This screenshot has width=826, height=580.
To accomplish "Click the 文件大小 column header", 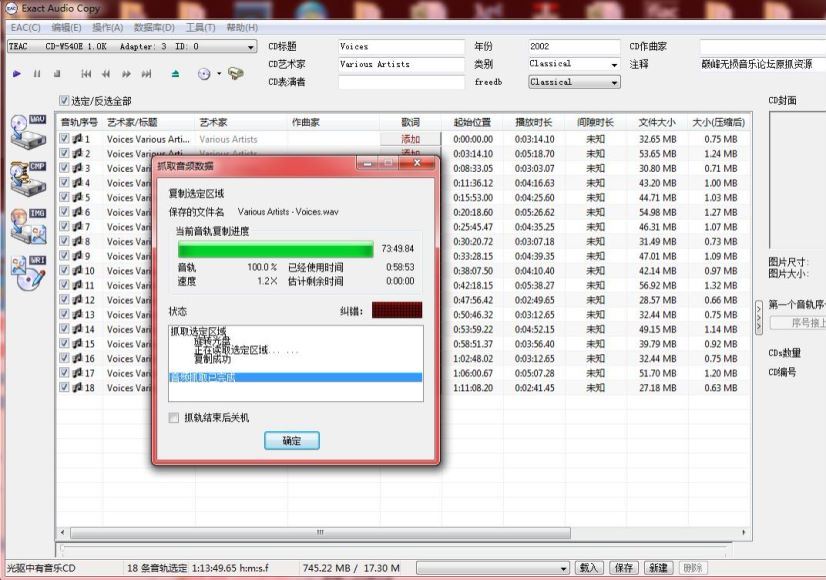I will (x=657, y=122).
